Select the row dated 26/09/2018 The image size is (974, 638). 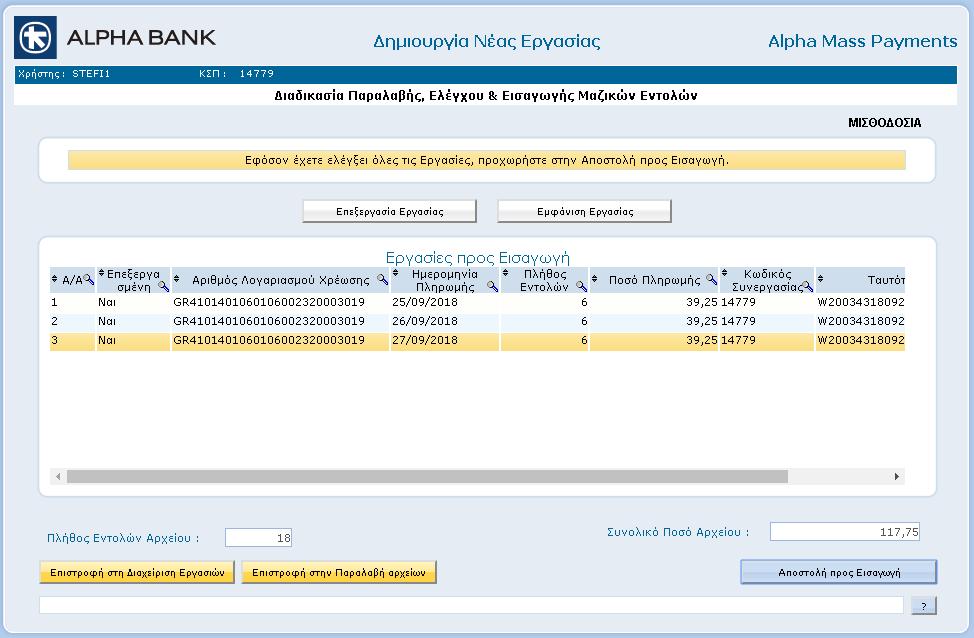click(x=477, y=322)
